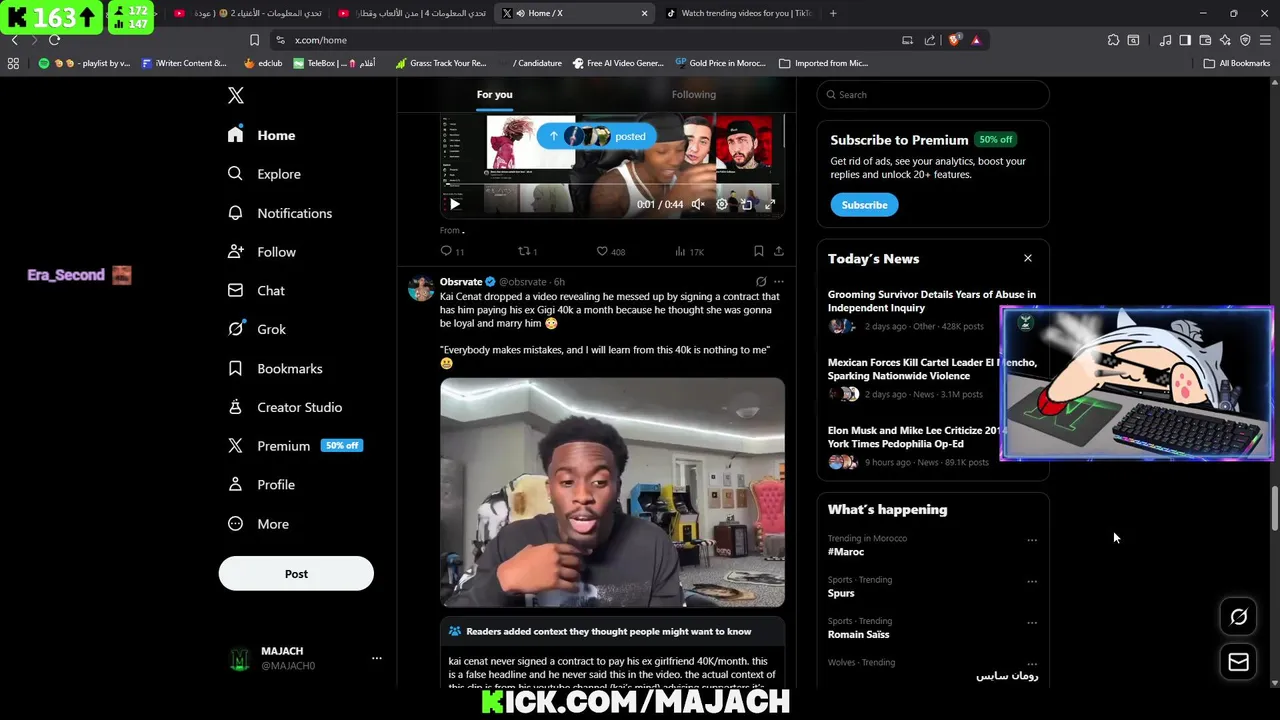Click bookmark-this-page icon beside address bar
The width and height of the screenshot is (1280, 720).
[254, 40]
